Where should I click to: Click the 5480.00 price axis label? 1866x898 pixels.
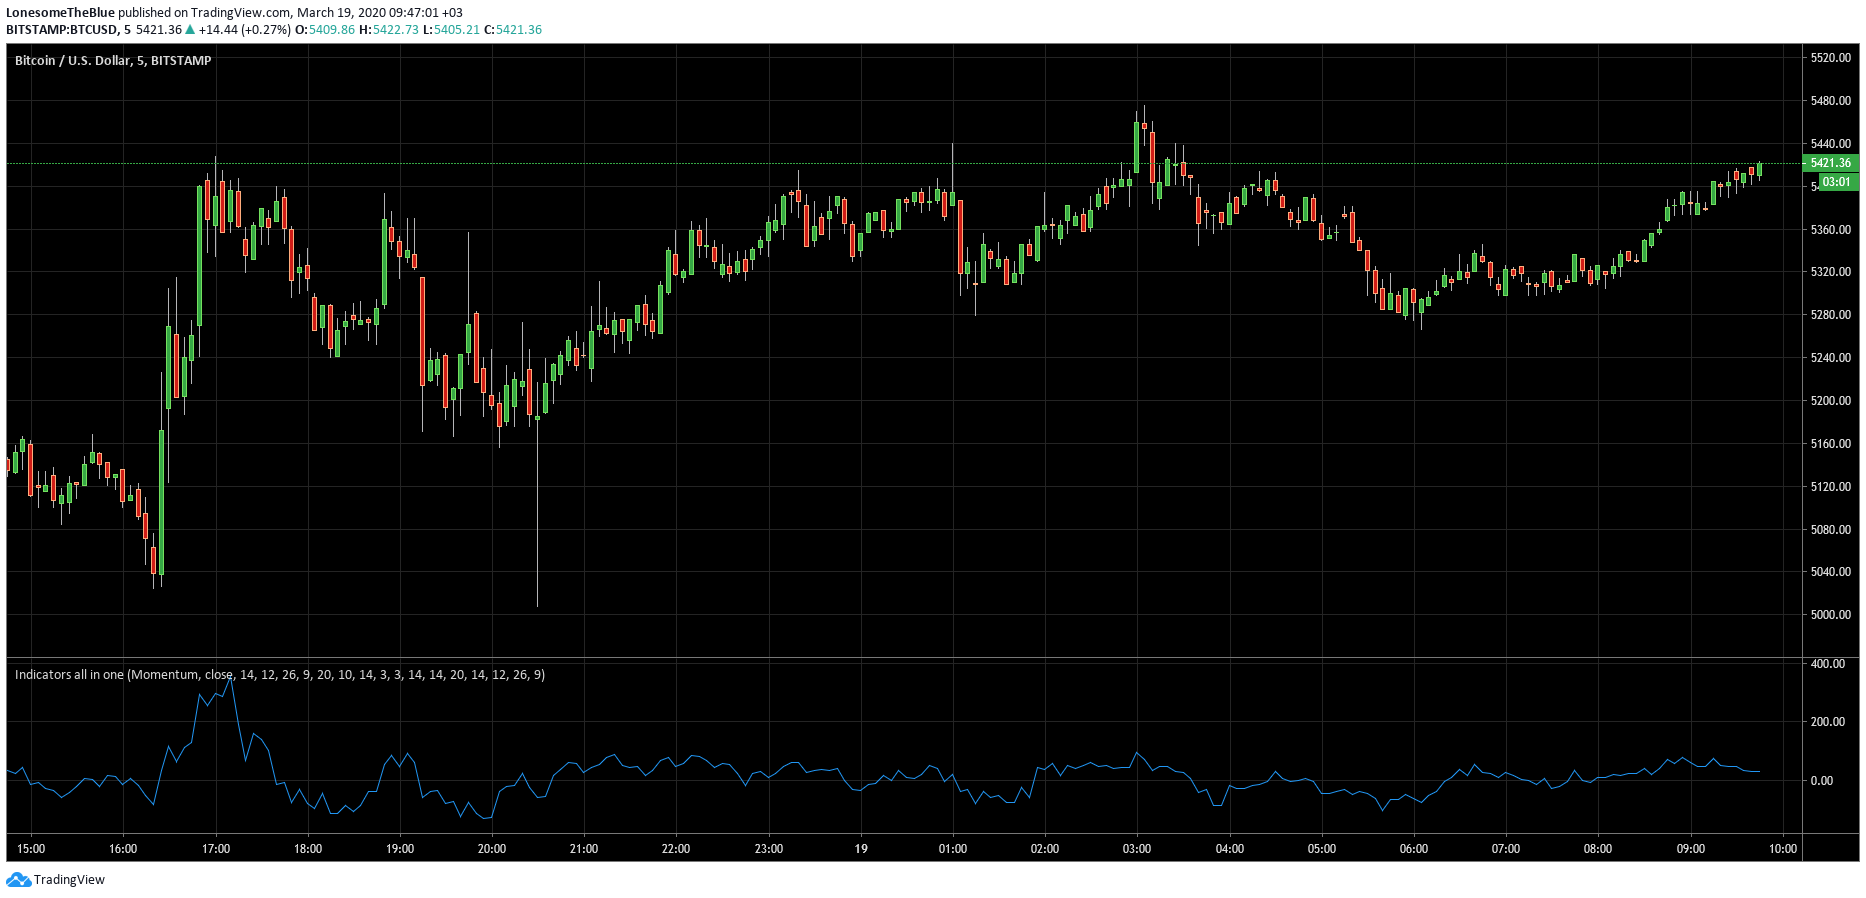[x=1830, y=101]
